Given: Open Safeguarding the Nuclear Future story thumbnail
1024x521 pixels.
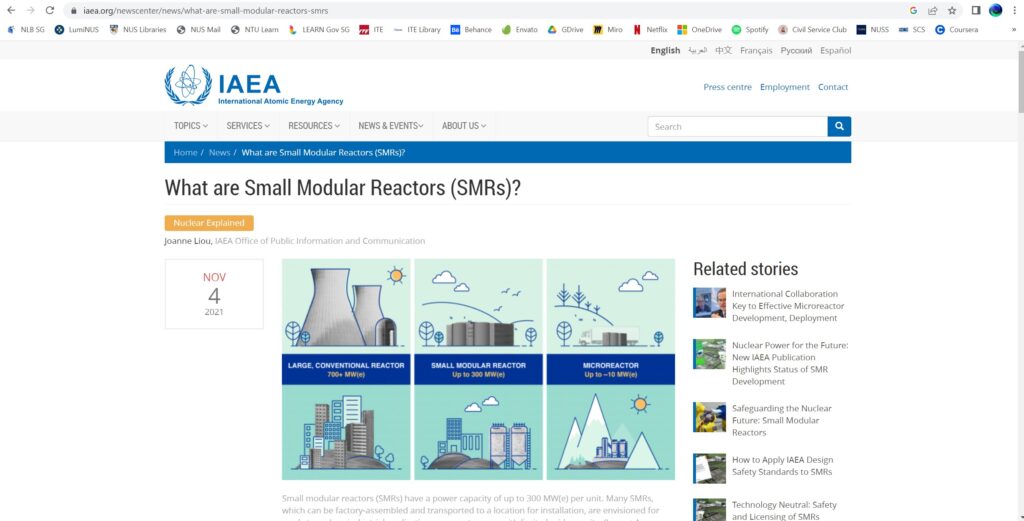Looking at the screenshot, I should 709,417.
